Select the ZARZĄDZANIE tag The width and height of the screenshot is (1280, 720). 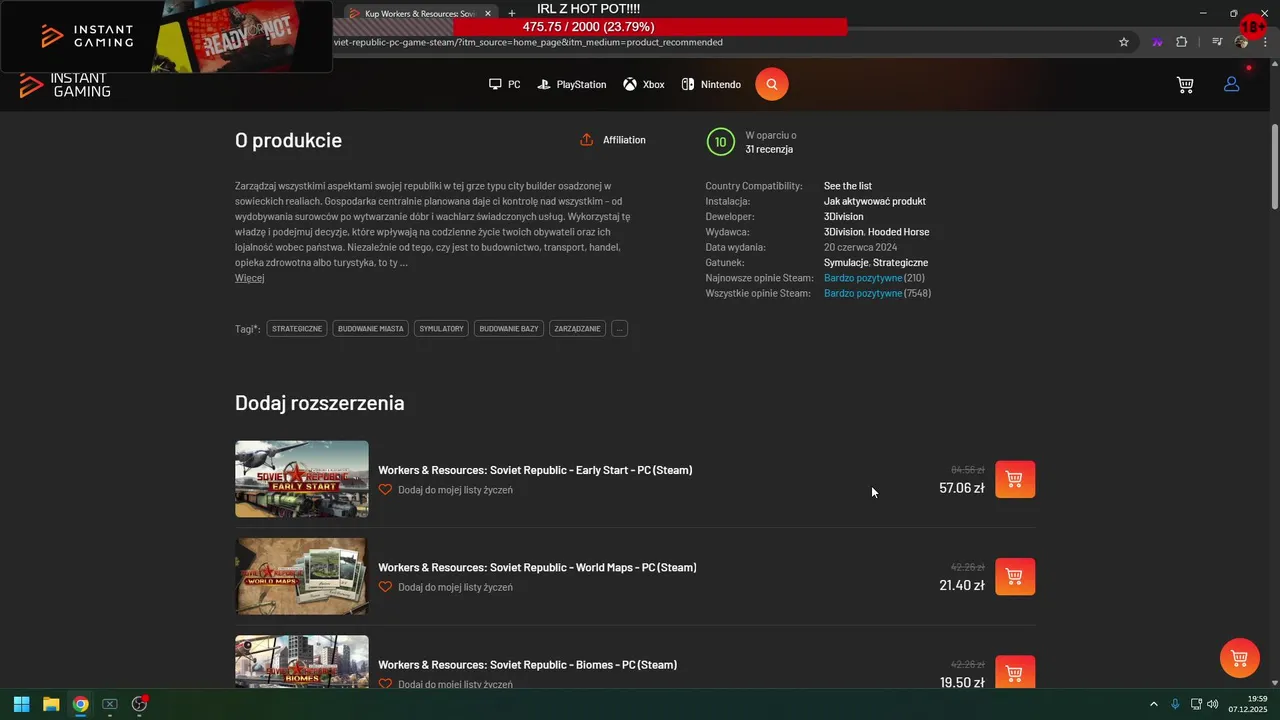pyautogui.click(x=578, y=328)
